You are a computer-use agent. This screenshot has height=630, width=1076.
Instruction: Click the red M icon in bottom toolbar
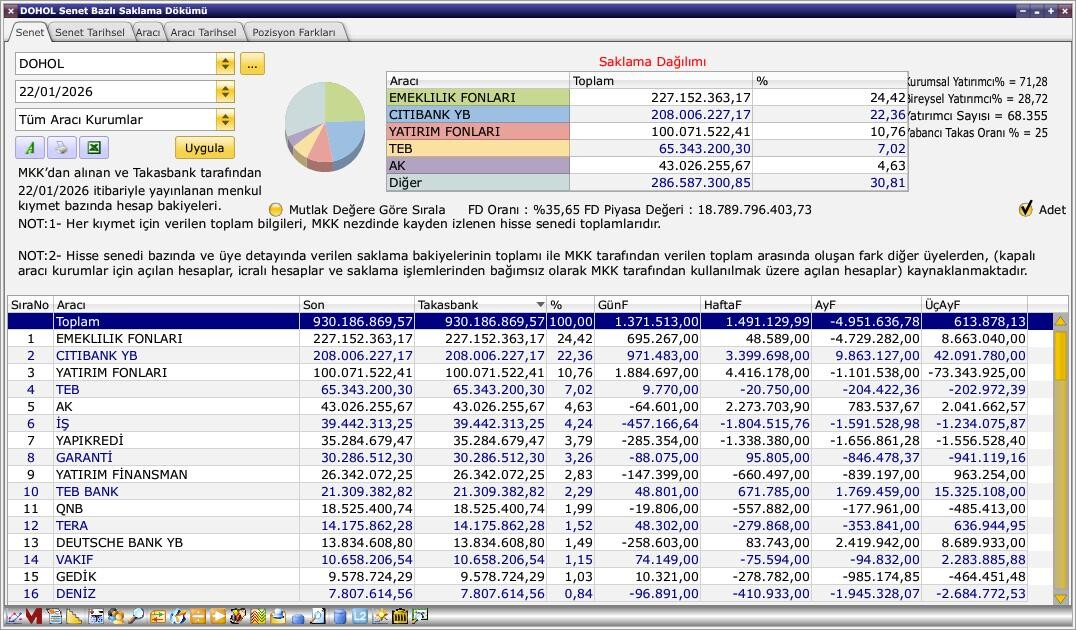33,617
